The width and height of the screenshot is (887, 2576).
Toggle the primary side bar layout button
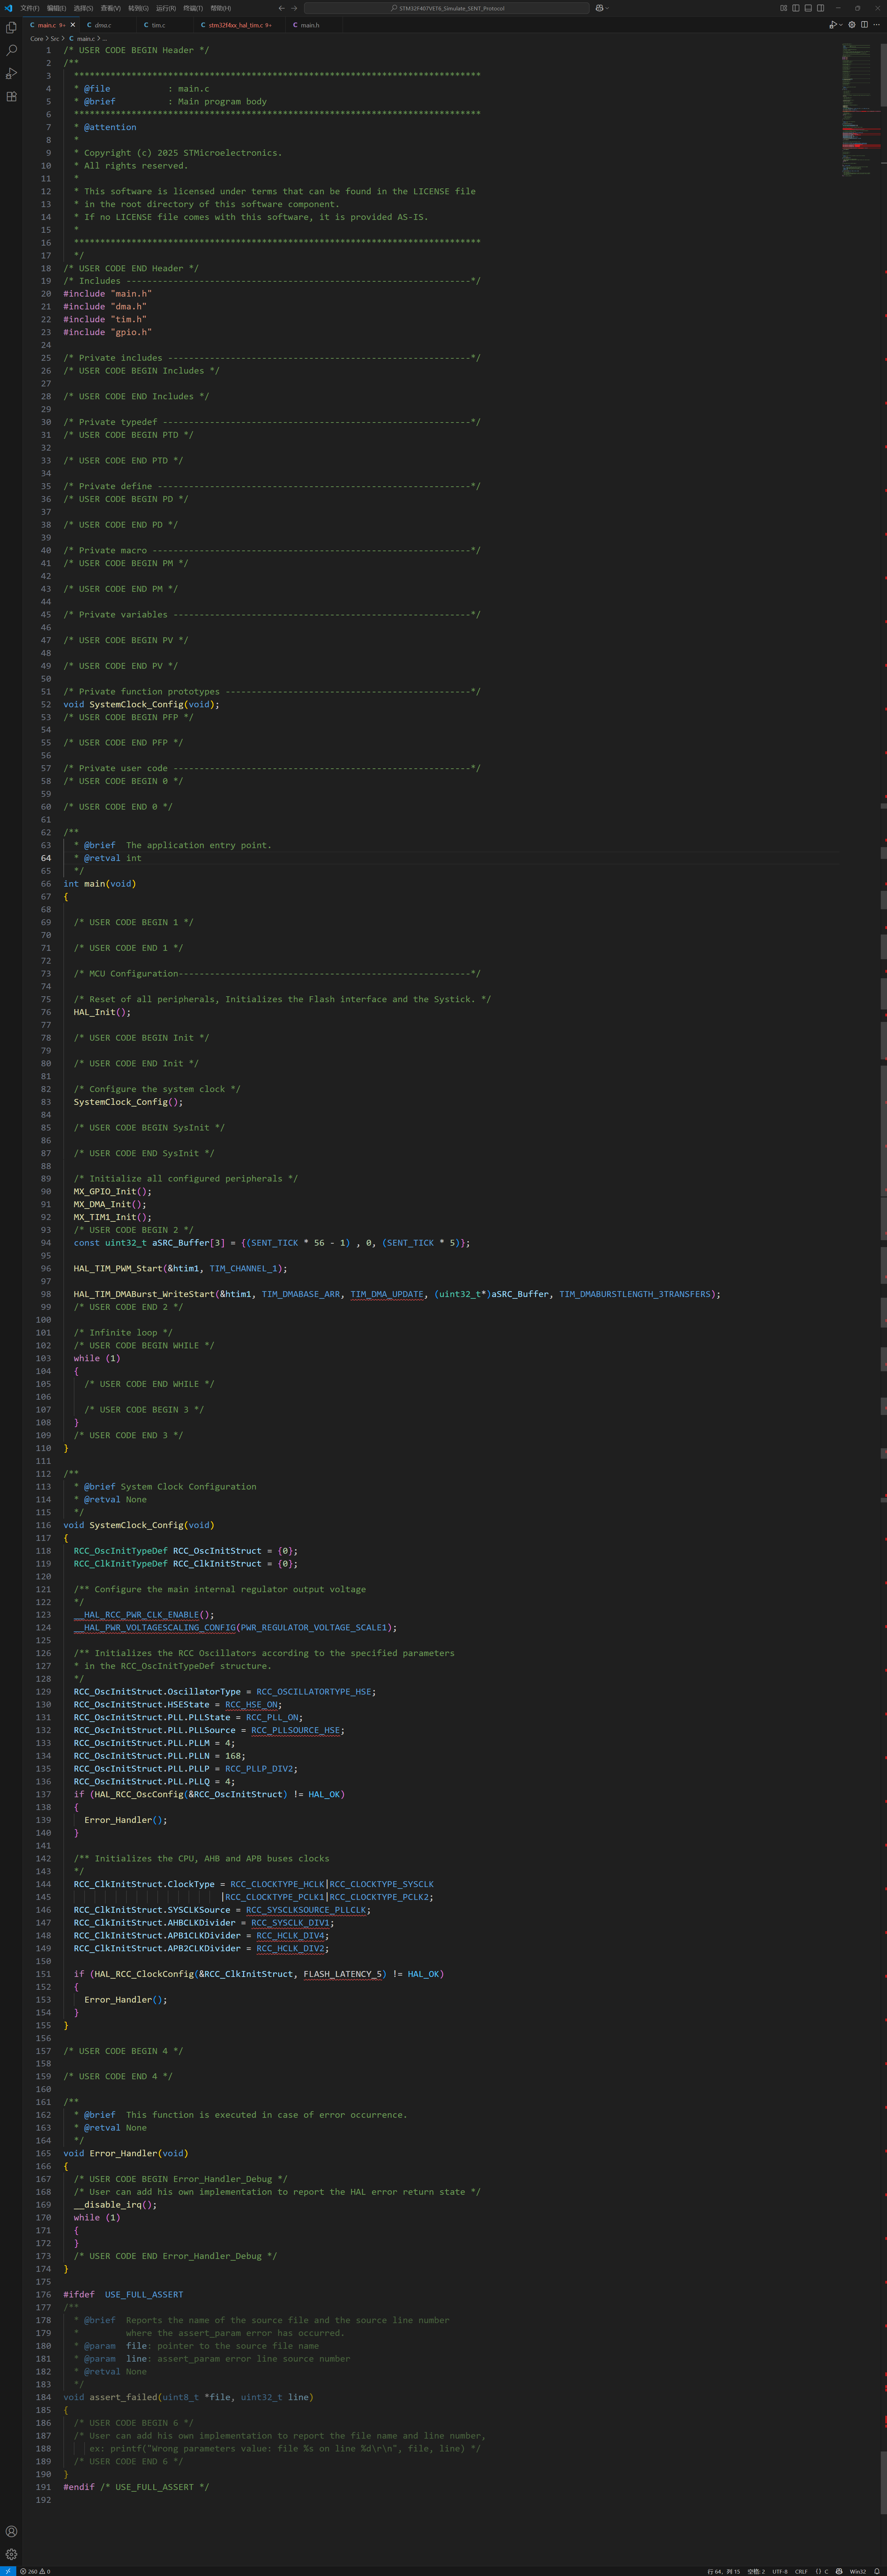click(x=796, y=8)
